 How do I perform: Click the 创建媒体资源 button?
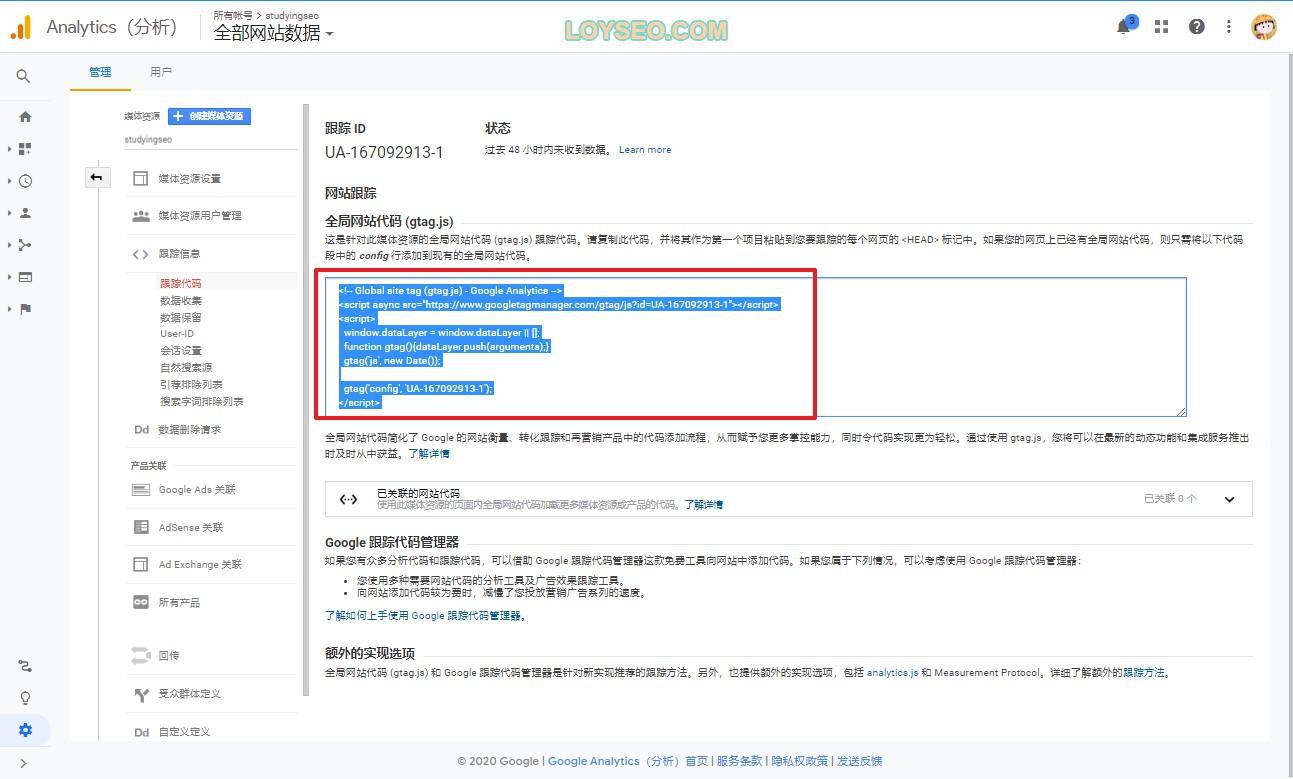209,116
